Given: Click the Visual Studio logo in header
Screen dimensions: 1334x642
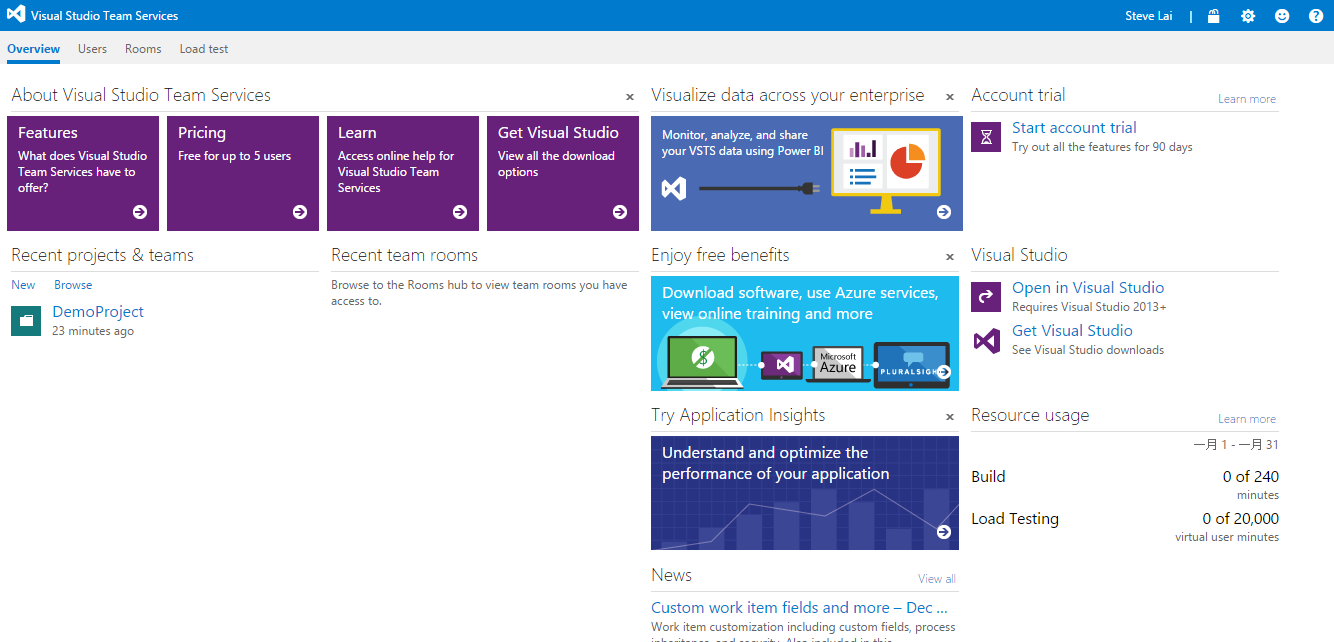Looking at the screenshot, I should (x=16, y=16).
